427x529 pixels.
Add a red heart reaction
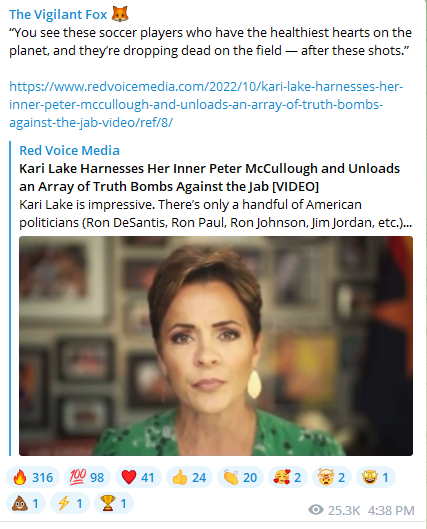point(138,477)
